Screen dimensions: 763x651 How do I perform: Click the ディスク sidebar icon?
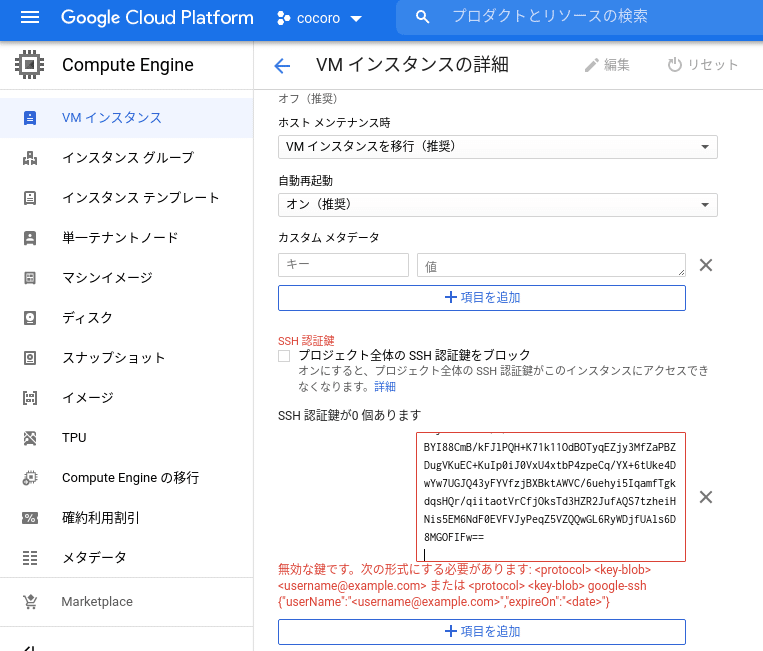pos(30,318)
